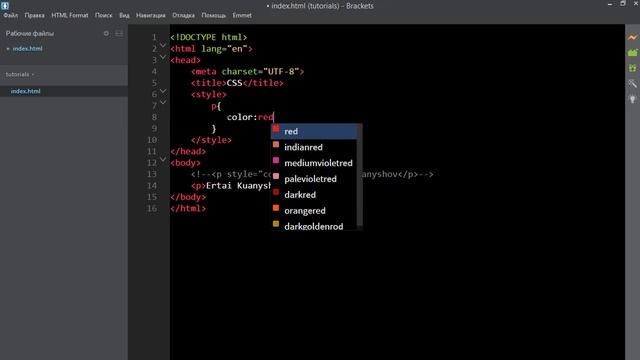Image resolution: width=640 pixels, height=360 pixels.
Task: Open the HTML Format menu
Action: click(x=70, y=16)
